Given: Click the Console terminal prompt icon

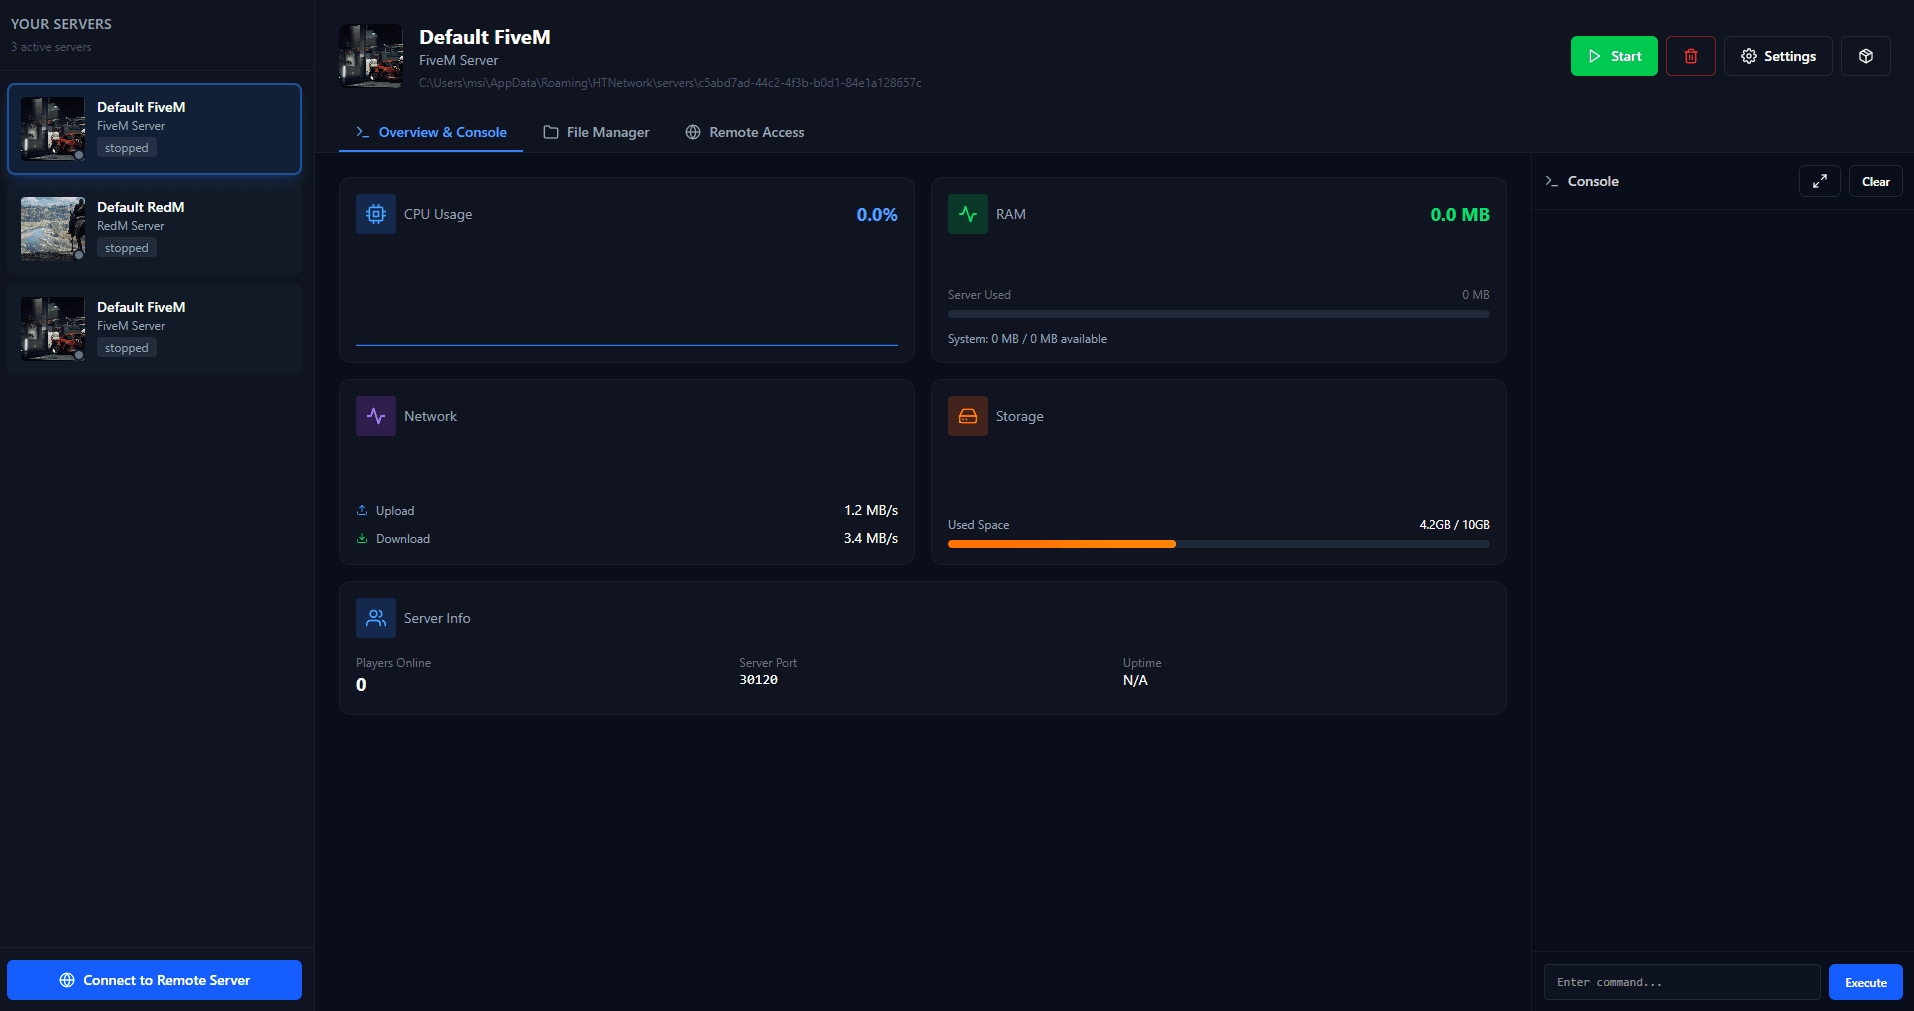Looking at the screenshot, I should point(1551,181).
